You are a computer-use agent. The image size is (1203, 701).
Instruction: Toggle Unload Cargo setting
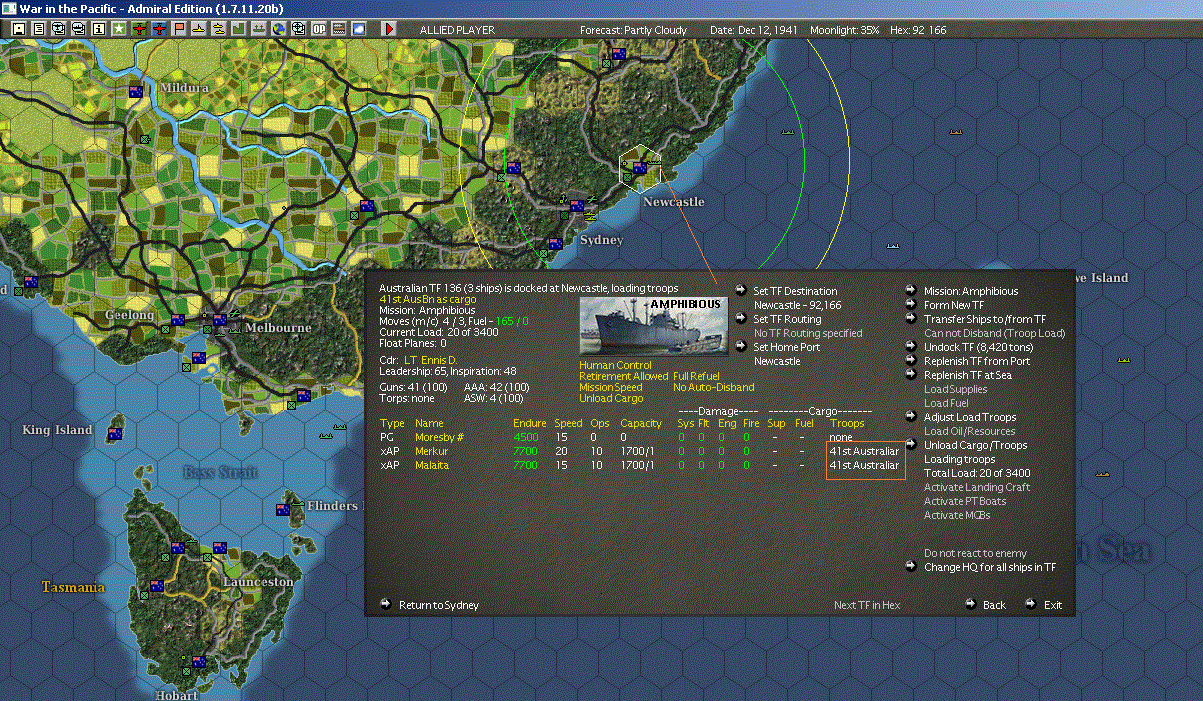click(x=611, y=399)
